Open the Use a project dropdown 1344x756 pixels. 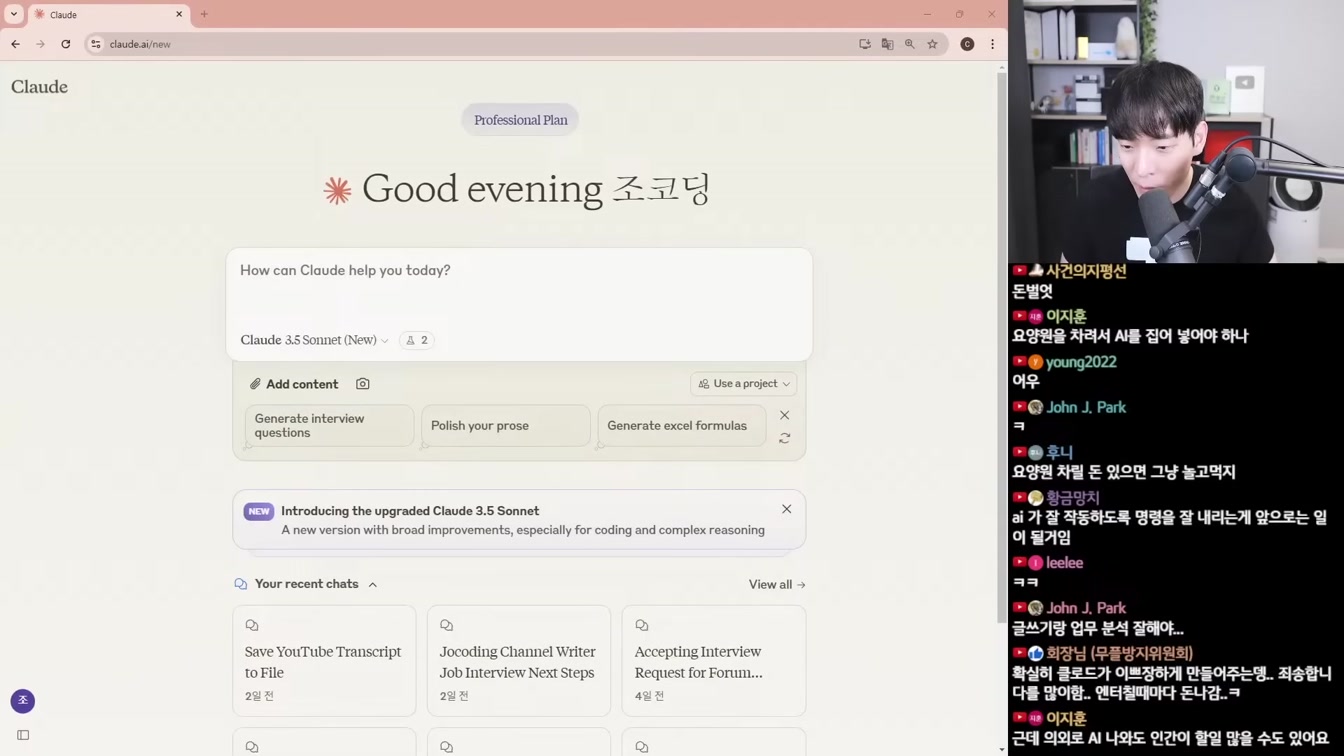coord(744,384)
